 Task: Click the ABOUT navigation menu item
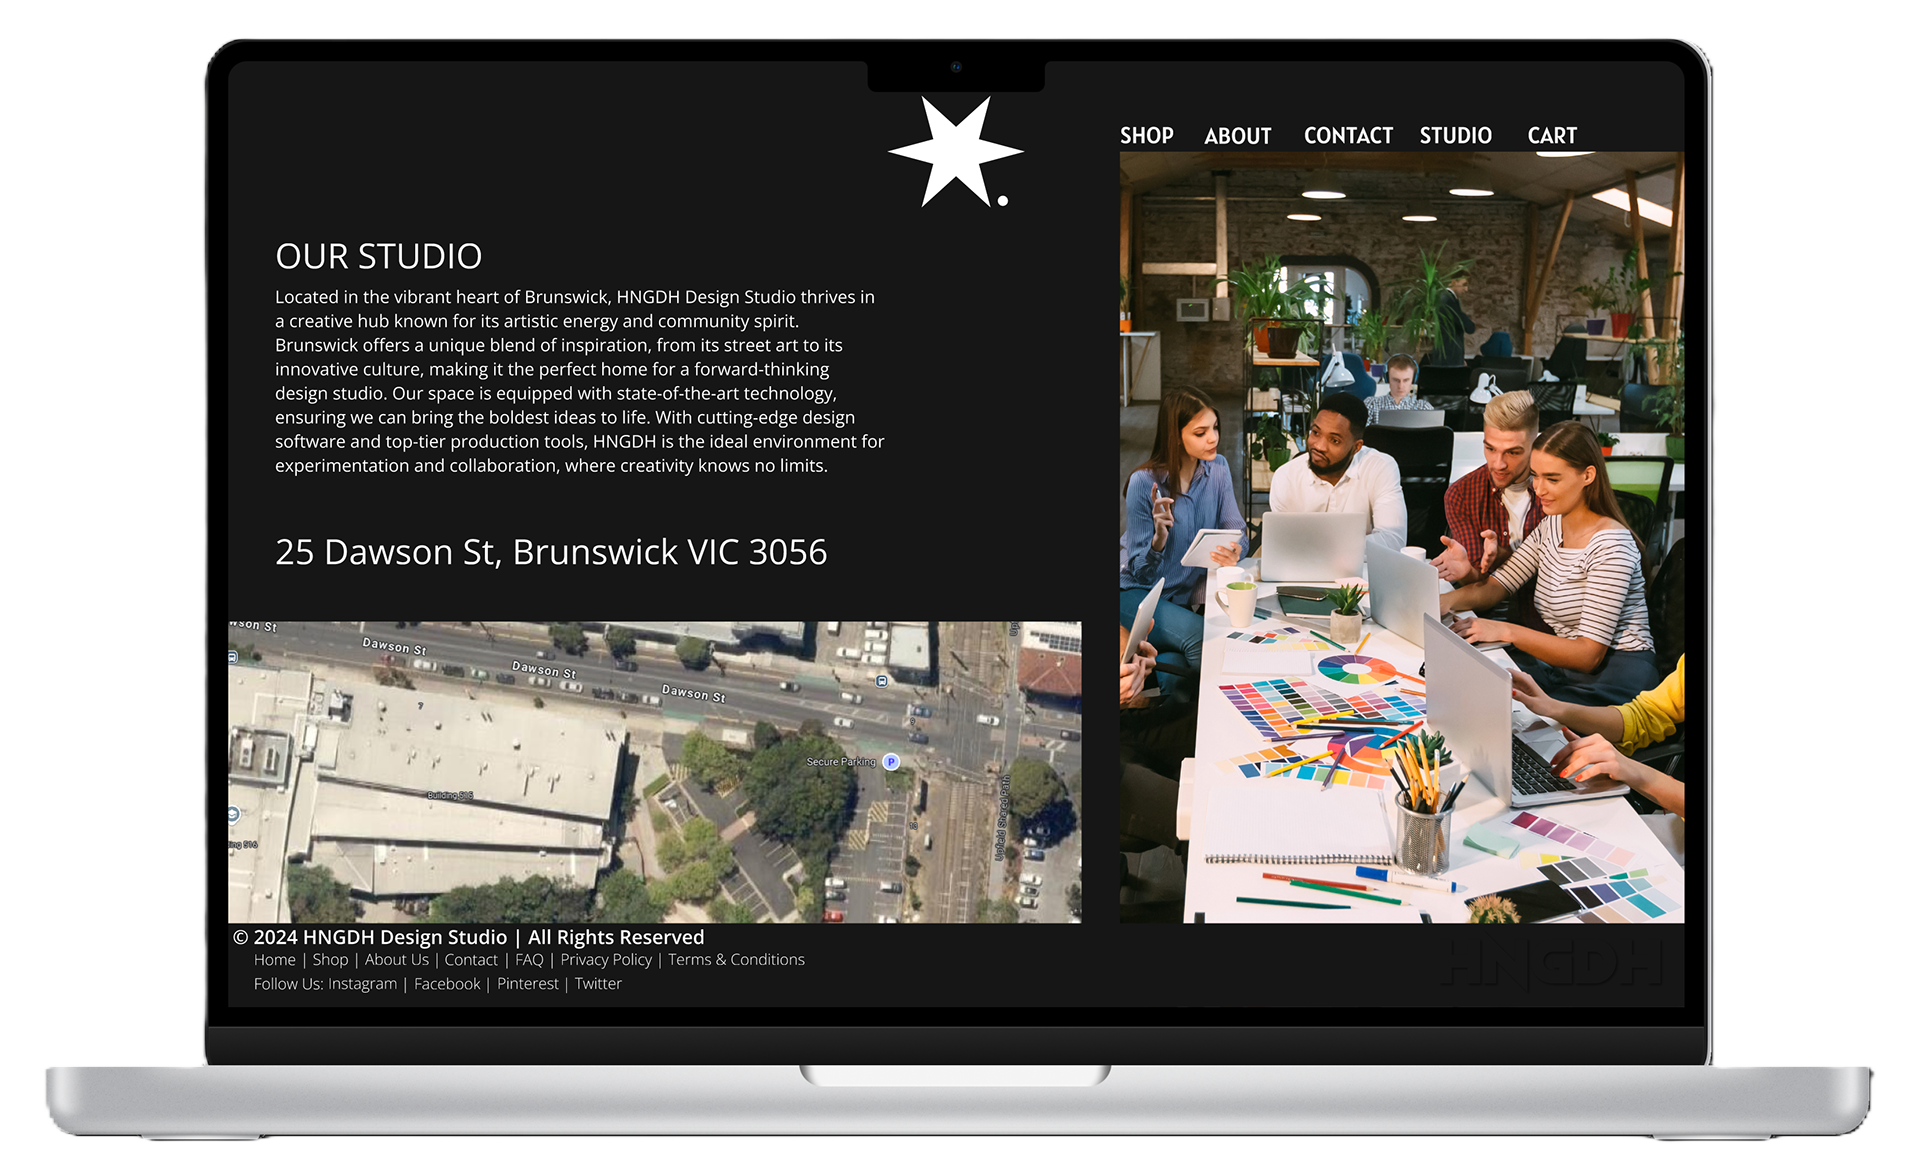pos(1236,133)
